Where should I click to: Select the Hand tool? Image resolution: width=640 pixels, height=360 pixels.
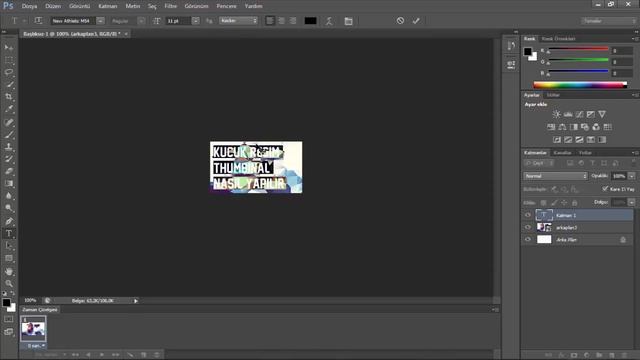tap(9, 271)
